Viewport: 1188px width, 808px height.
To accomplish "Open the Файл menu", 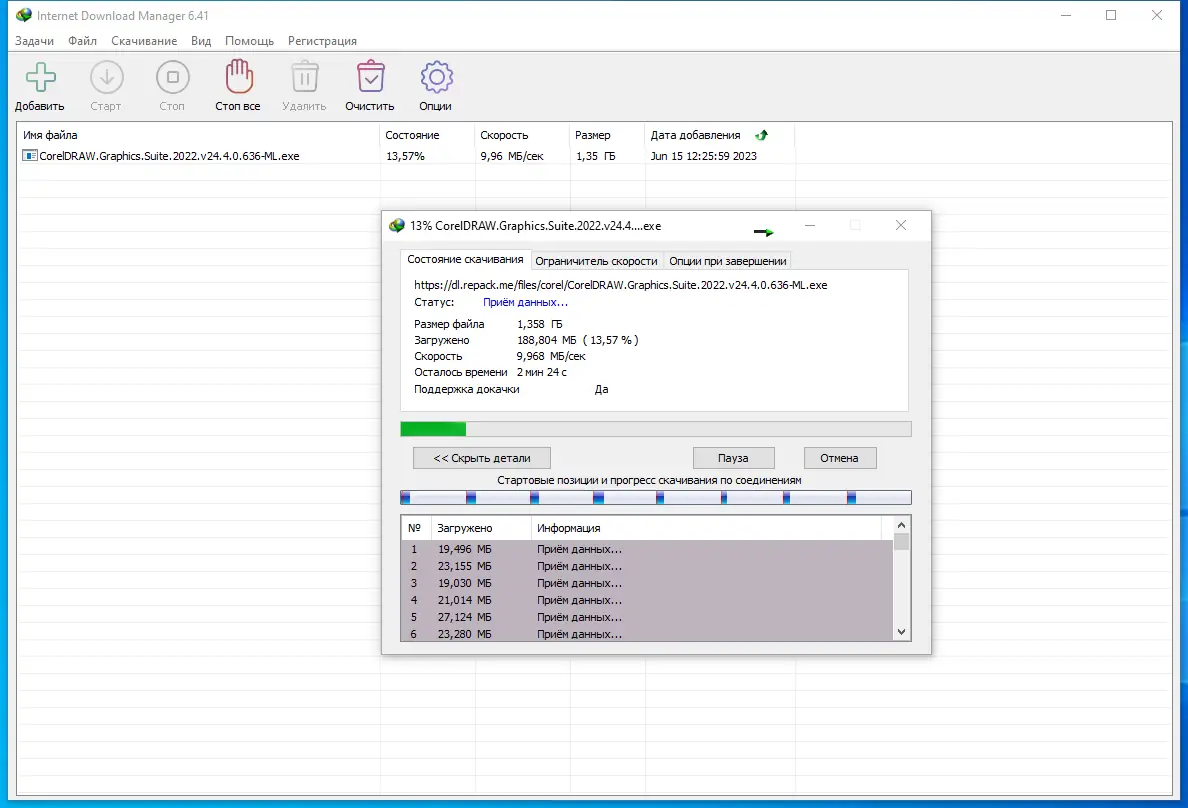I will (x=83, y=41).
